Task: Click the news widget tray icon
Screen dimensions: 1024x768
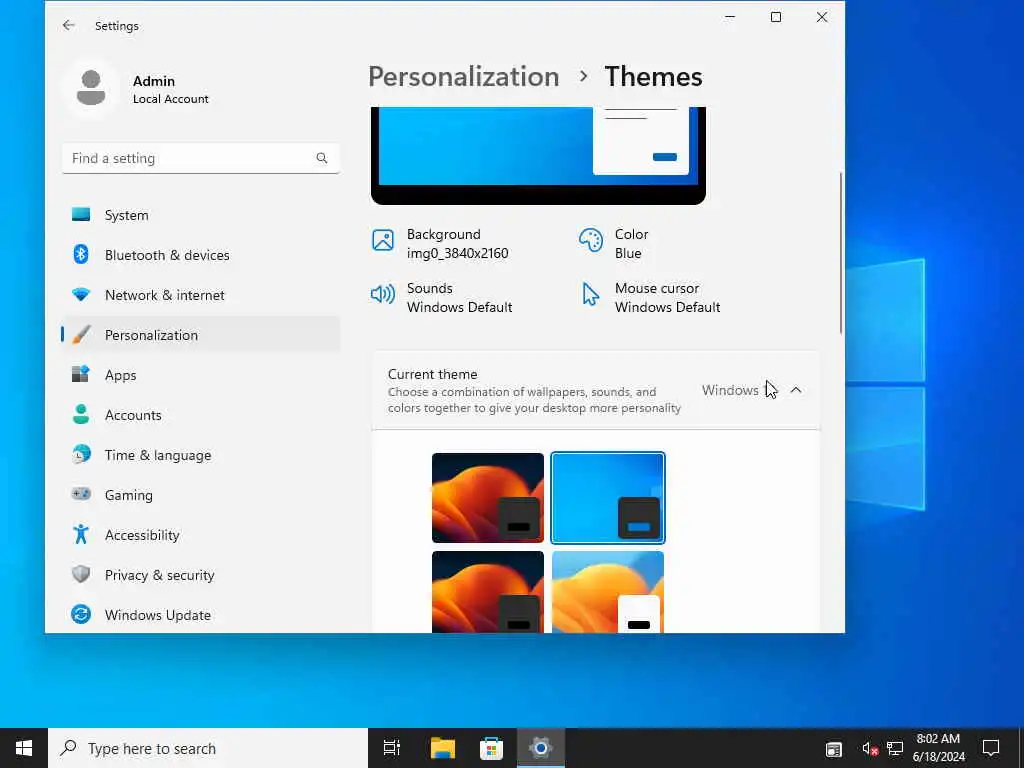Action: [x=834, y=749]
